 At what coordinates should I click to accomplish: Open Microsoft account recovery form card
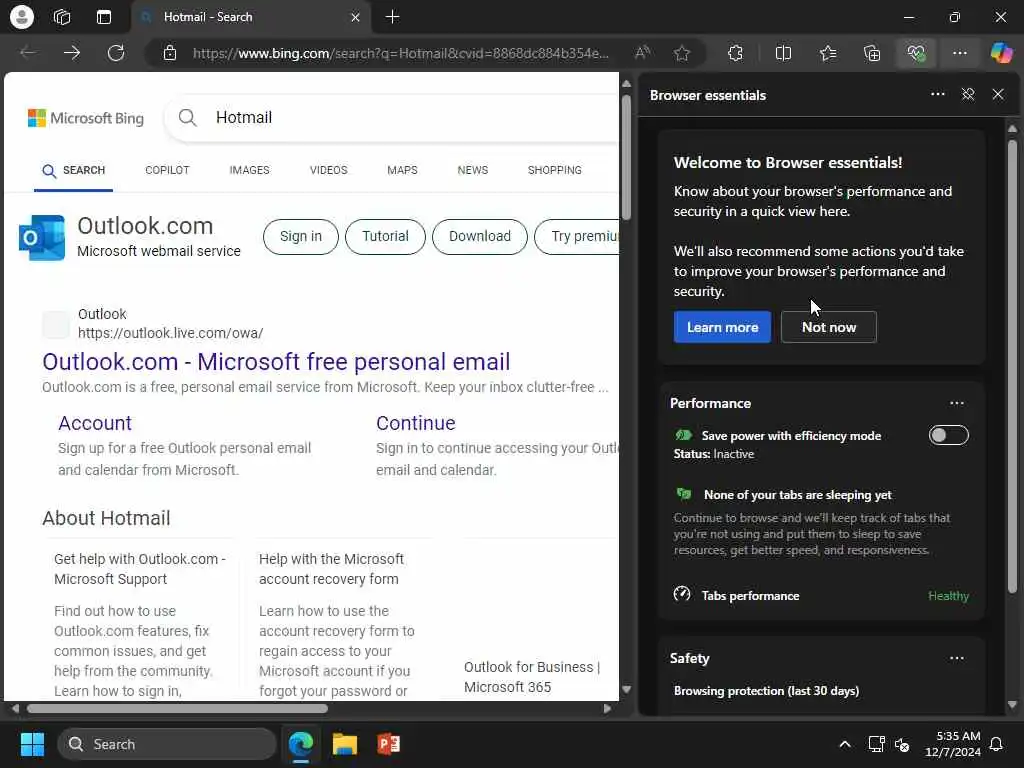coord(332,569)
